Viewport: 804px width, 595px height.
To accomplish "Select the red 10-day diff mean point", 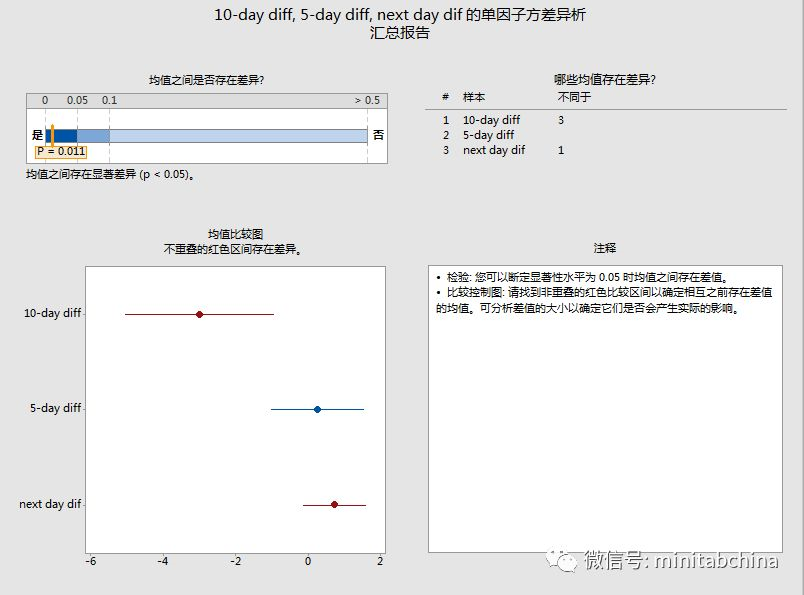I will coord(199,314).
